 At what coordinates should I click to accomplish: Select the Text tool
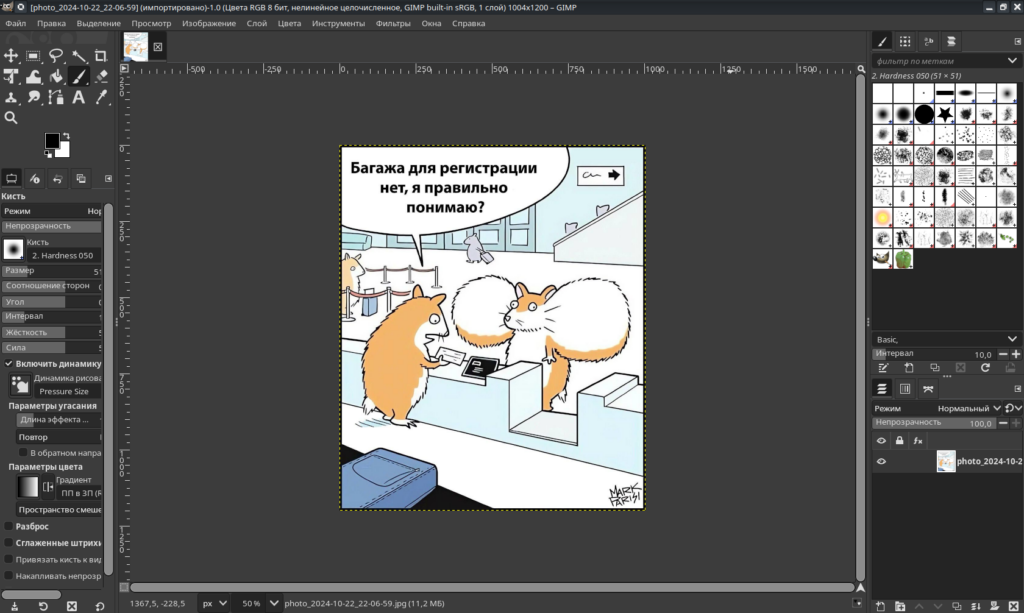[x=78, y=97]
